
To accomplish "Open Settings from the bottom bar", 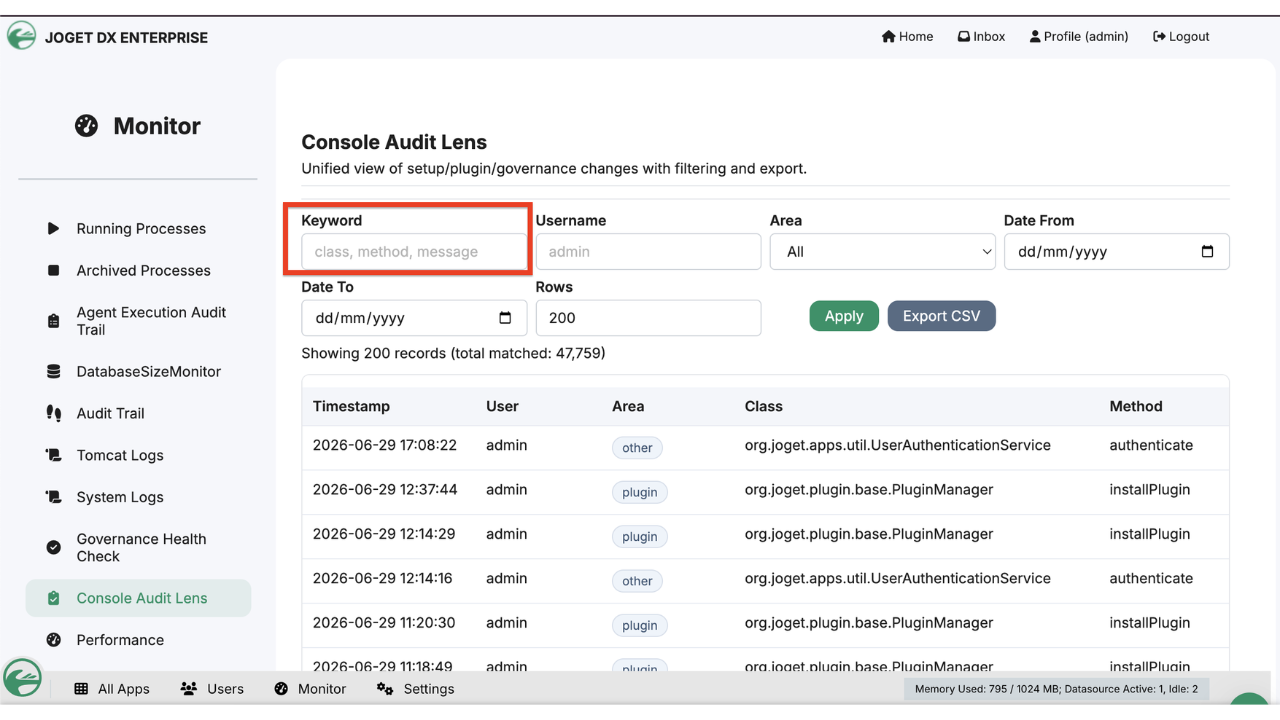I will point(415,689).
